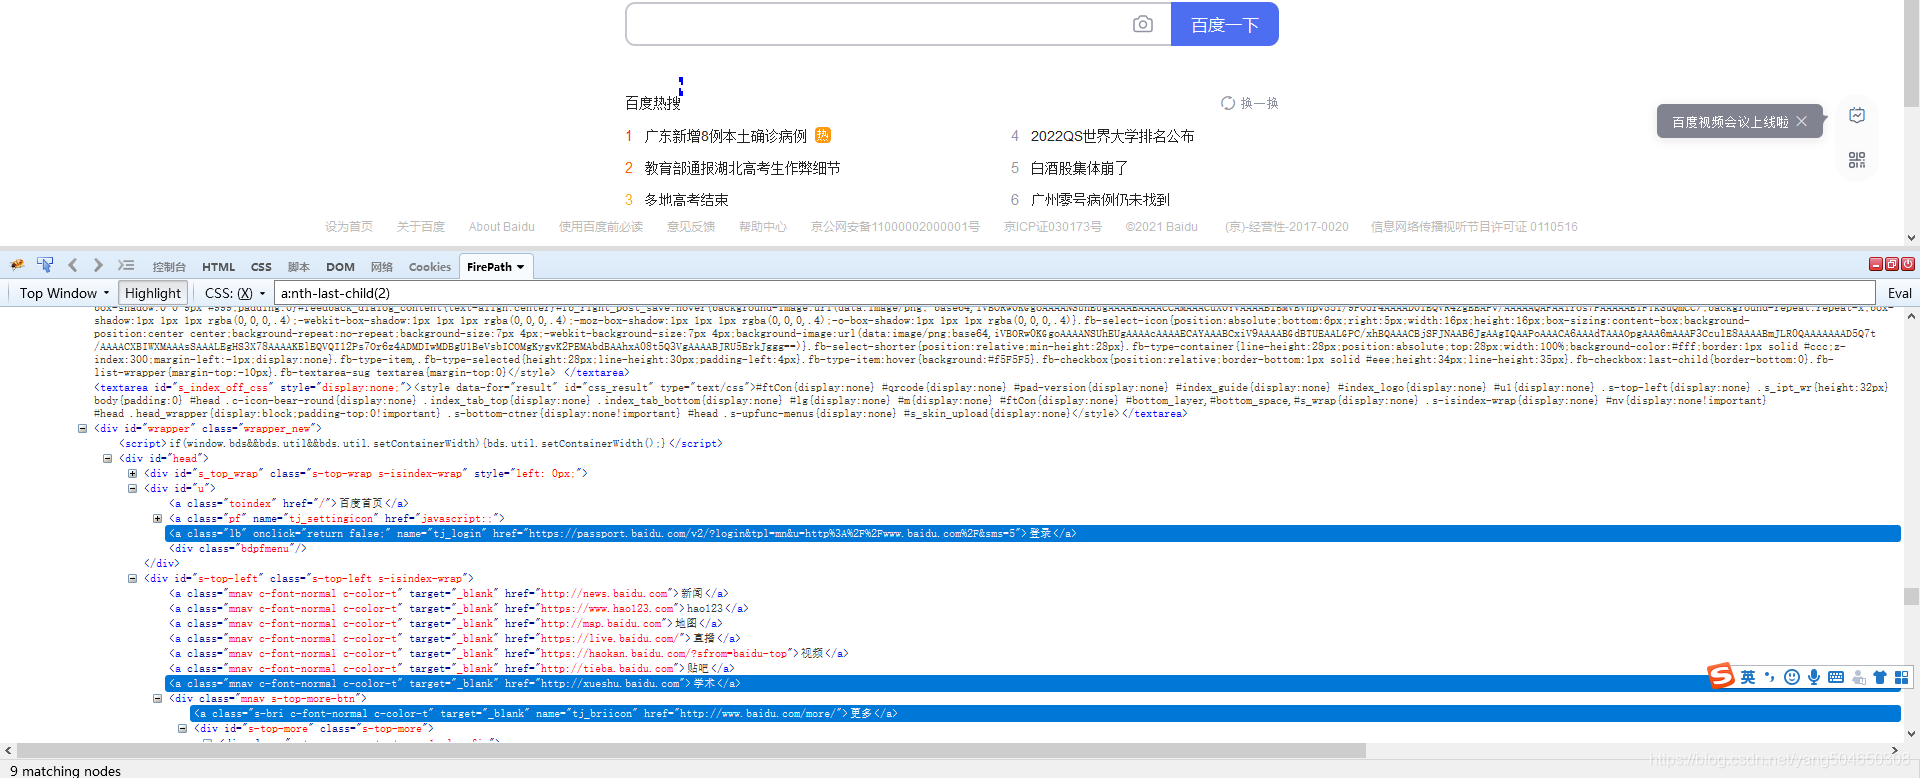The height and width of the screenshot is (778, 1920).
Task: Select the highlighted tj_briicon 更多 anchor row
Action: 1045,713
